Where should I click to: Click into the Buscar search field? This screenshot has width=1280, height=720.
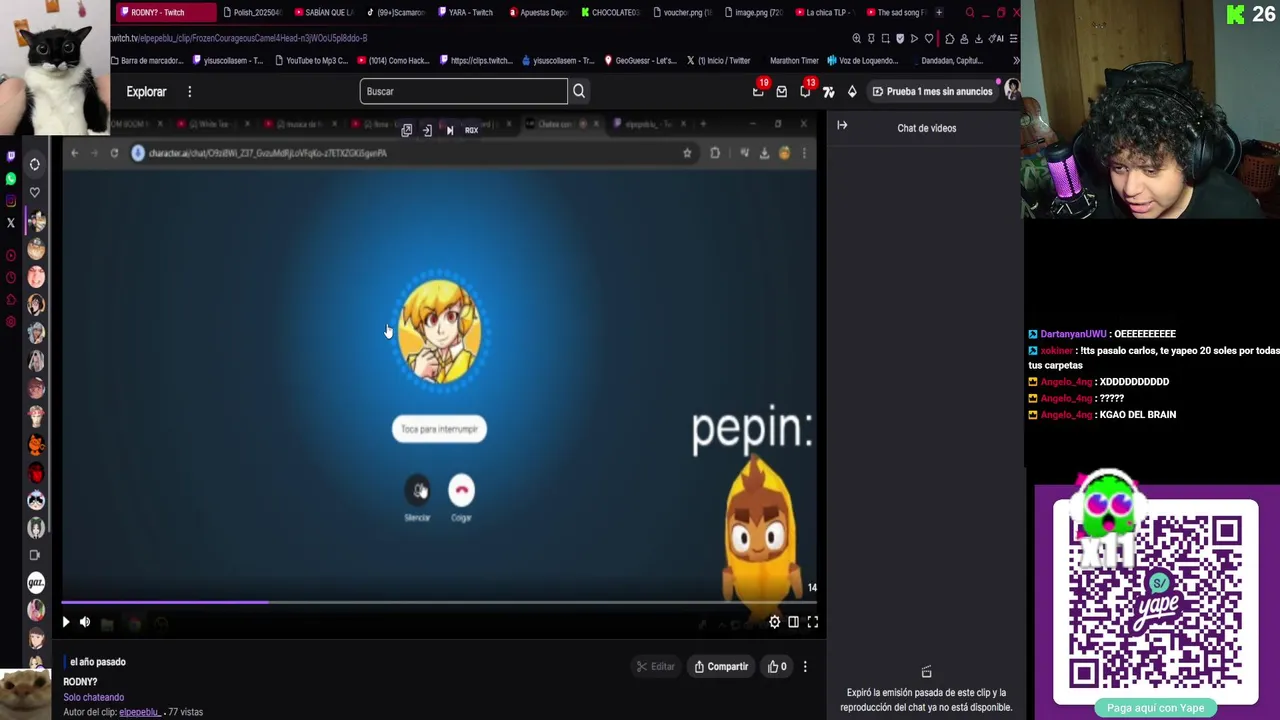point(463,91)
